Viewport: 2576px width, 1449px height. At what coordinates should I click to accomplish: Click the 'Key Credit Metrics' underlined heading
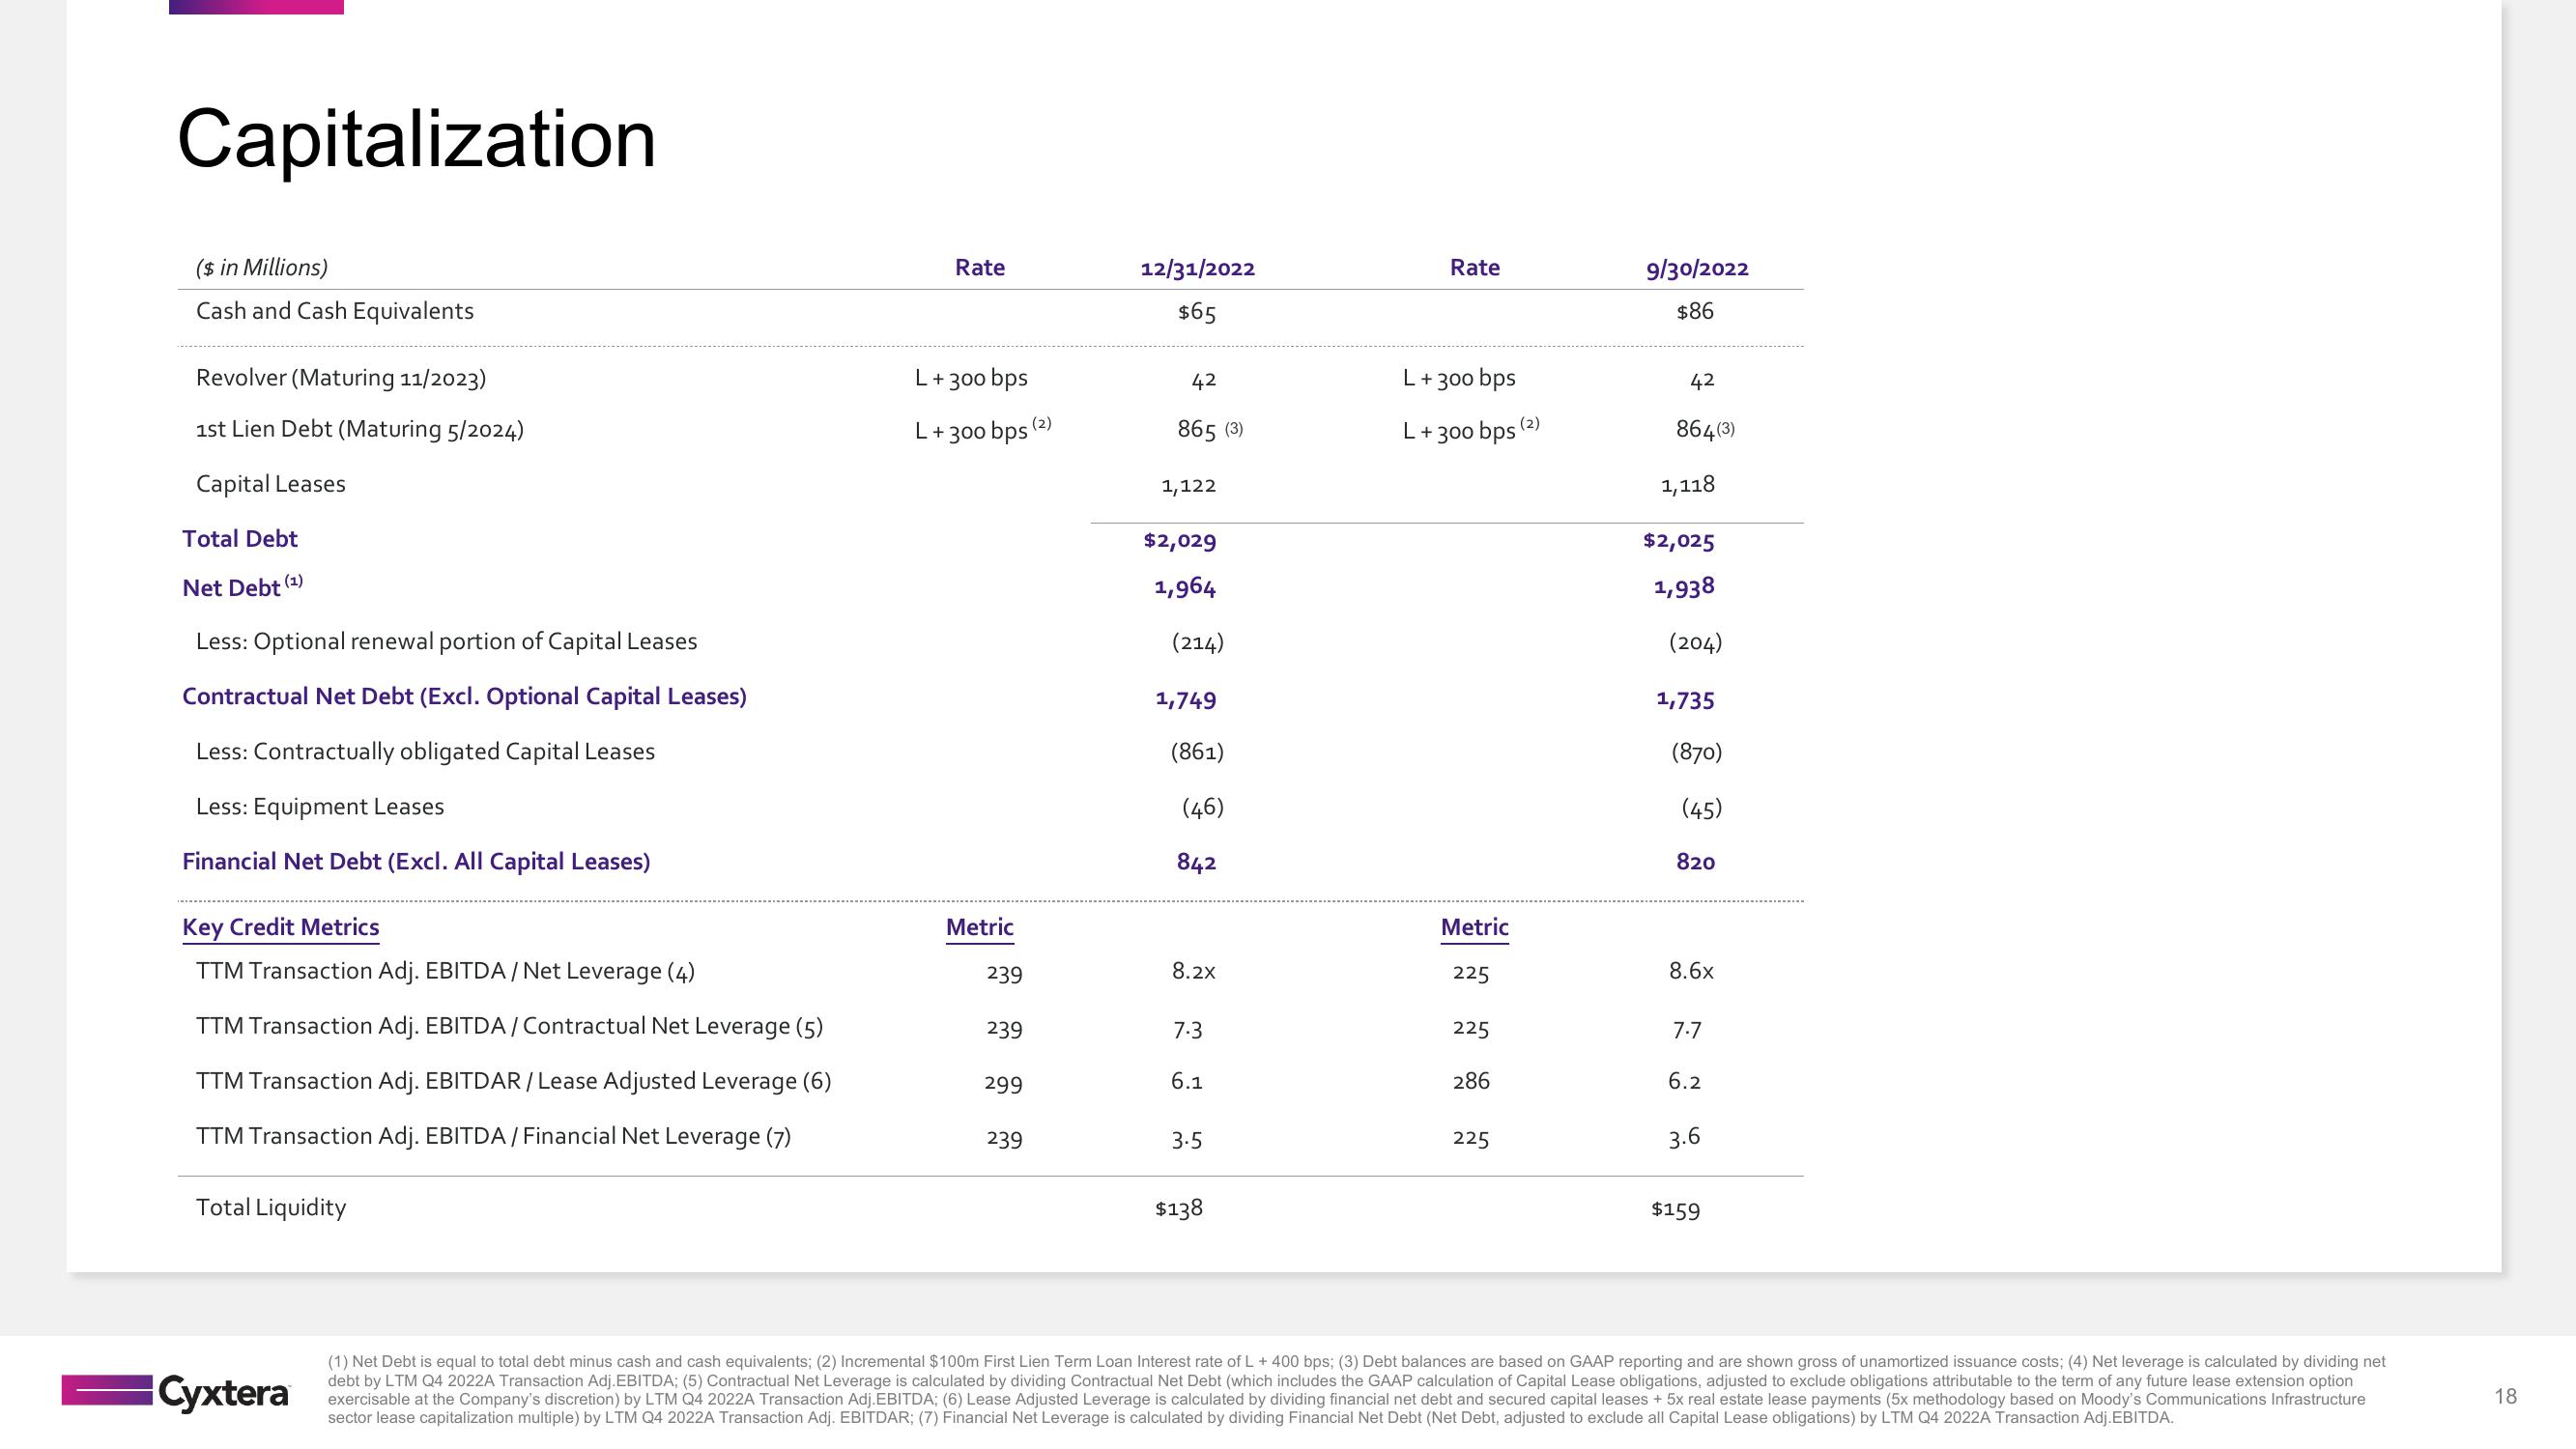[281, 928]
